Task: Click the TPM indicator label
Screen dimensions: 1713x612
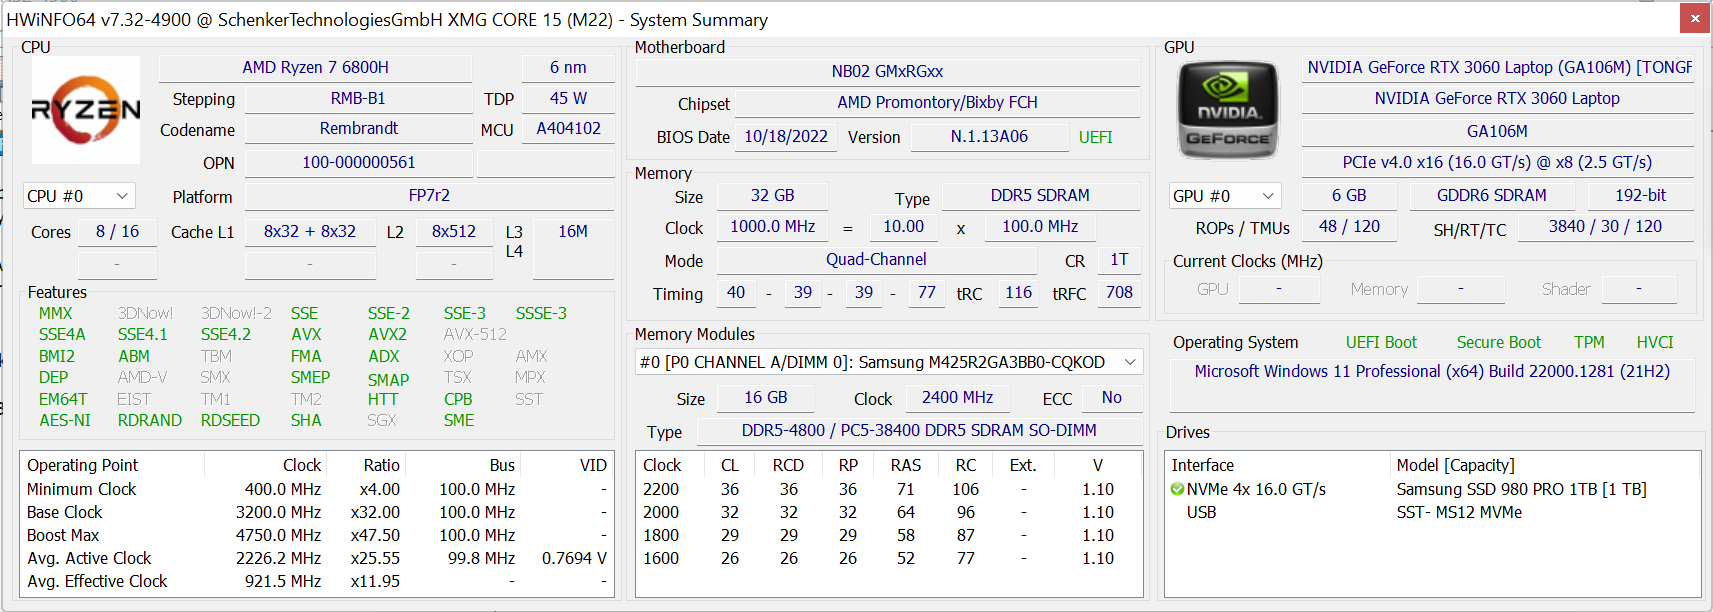Action: coord(1588,342)
